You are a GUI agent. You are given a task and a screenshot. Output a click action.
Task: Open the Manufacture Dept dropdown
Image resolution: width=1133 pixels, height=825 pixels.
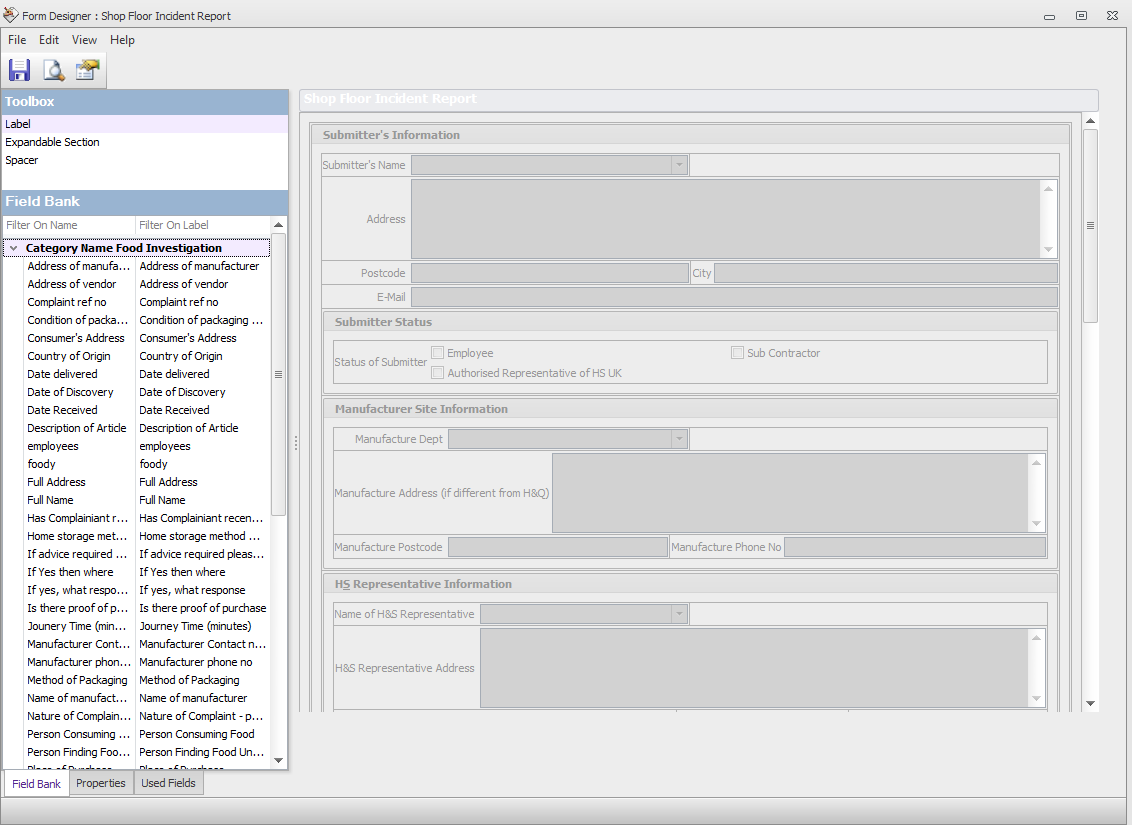coord(680,438)
